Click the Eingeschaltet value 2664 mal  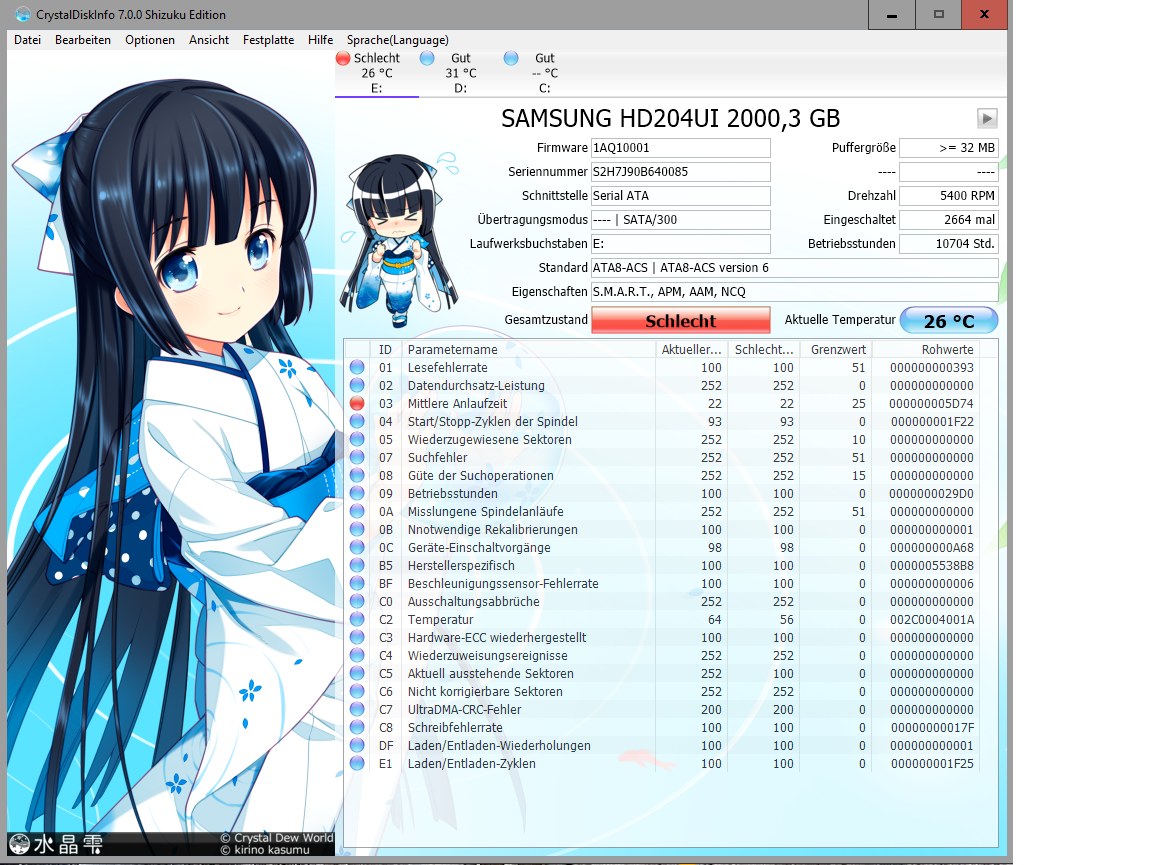(x=948, y=220)
